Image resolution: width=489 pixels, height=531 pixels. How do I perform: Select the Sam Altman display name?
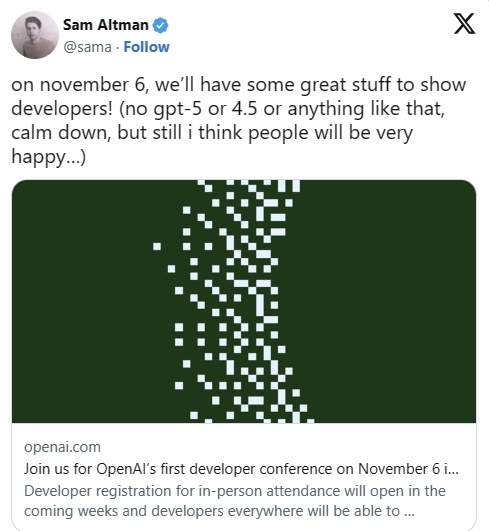click(106, 25)
